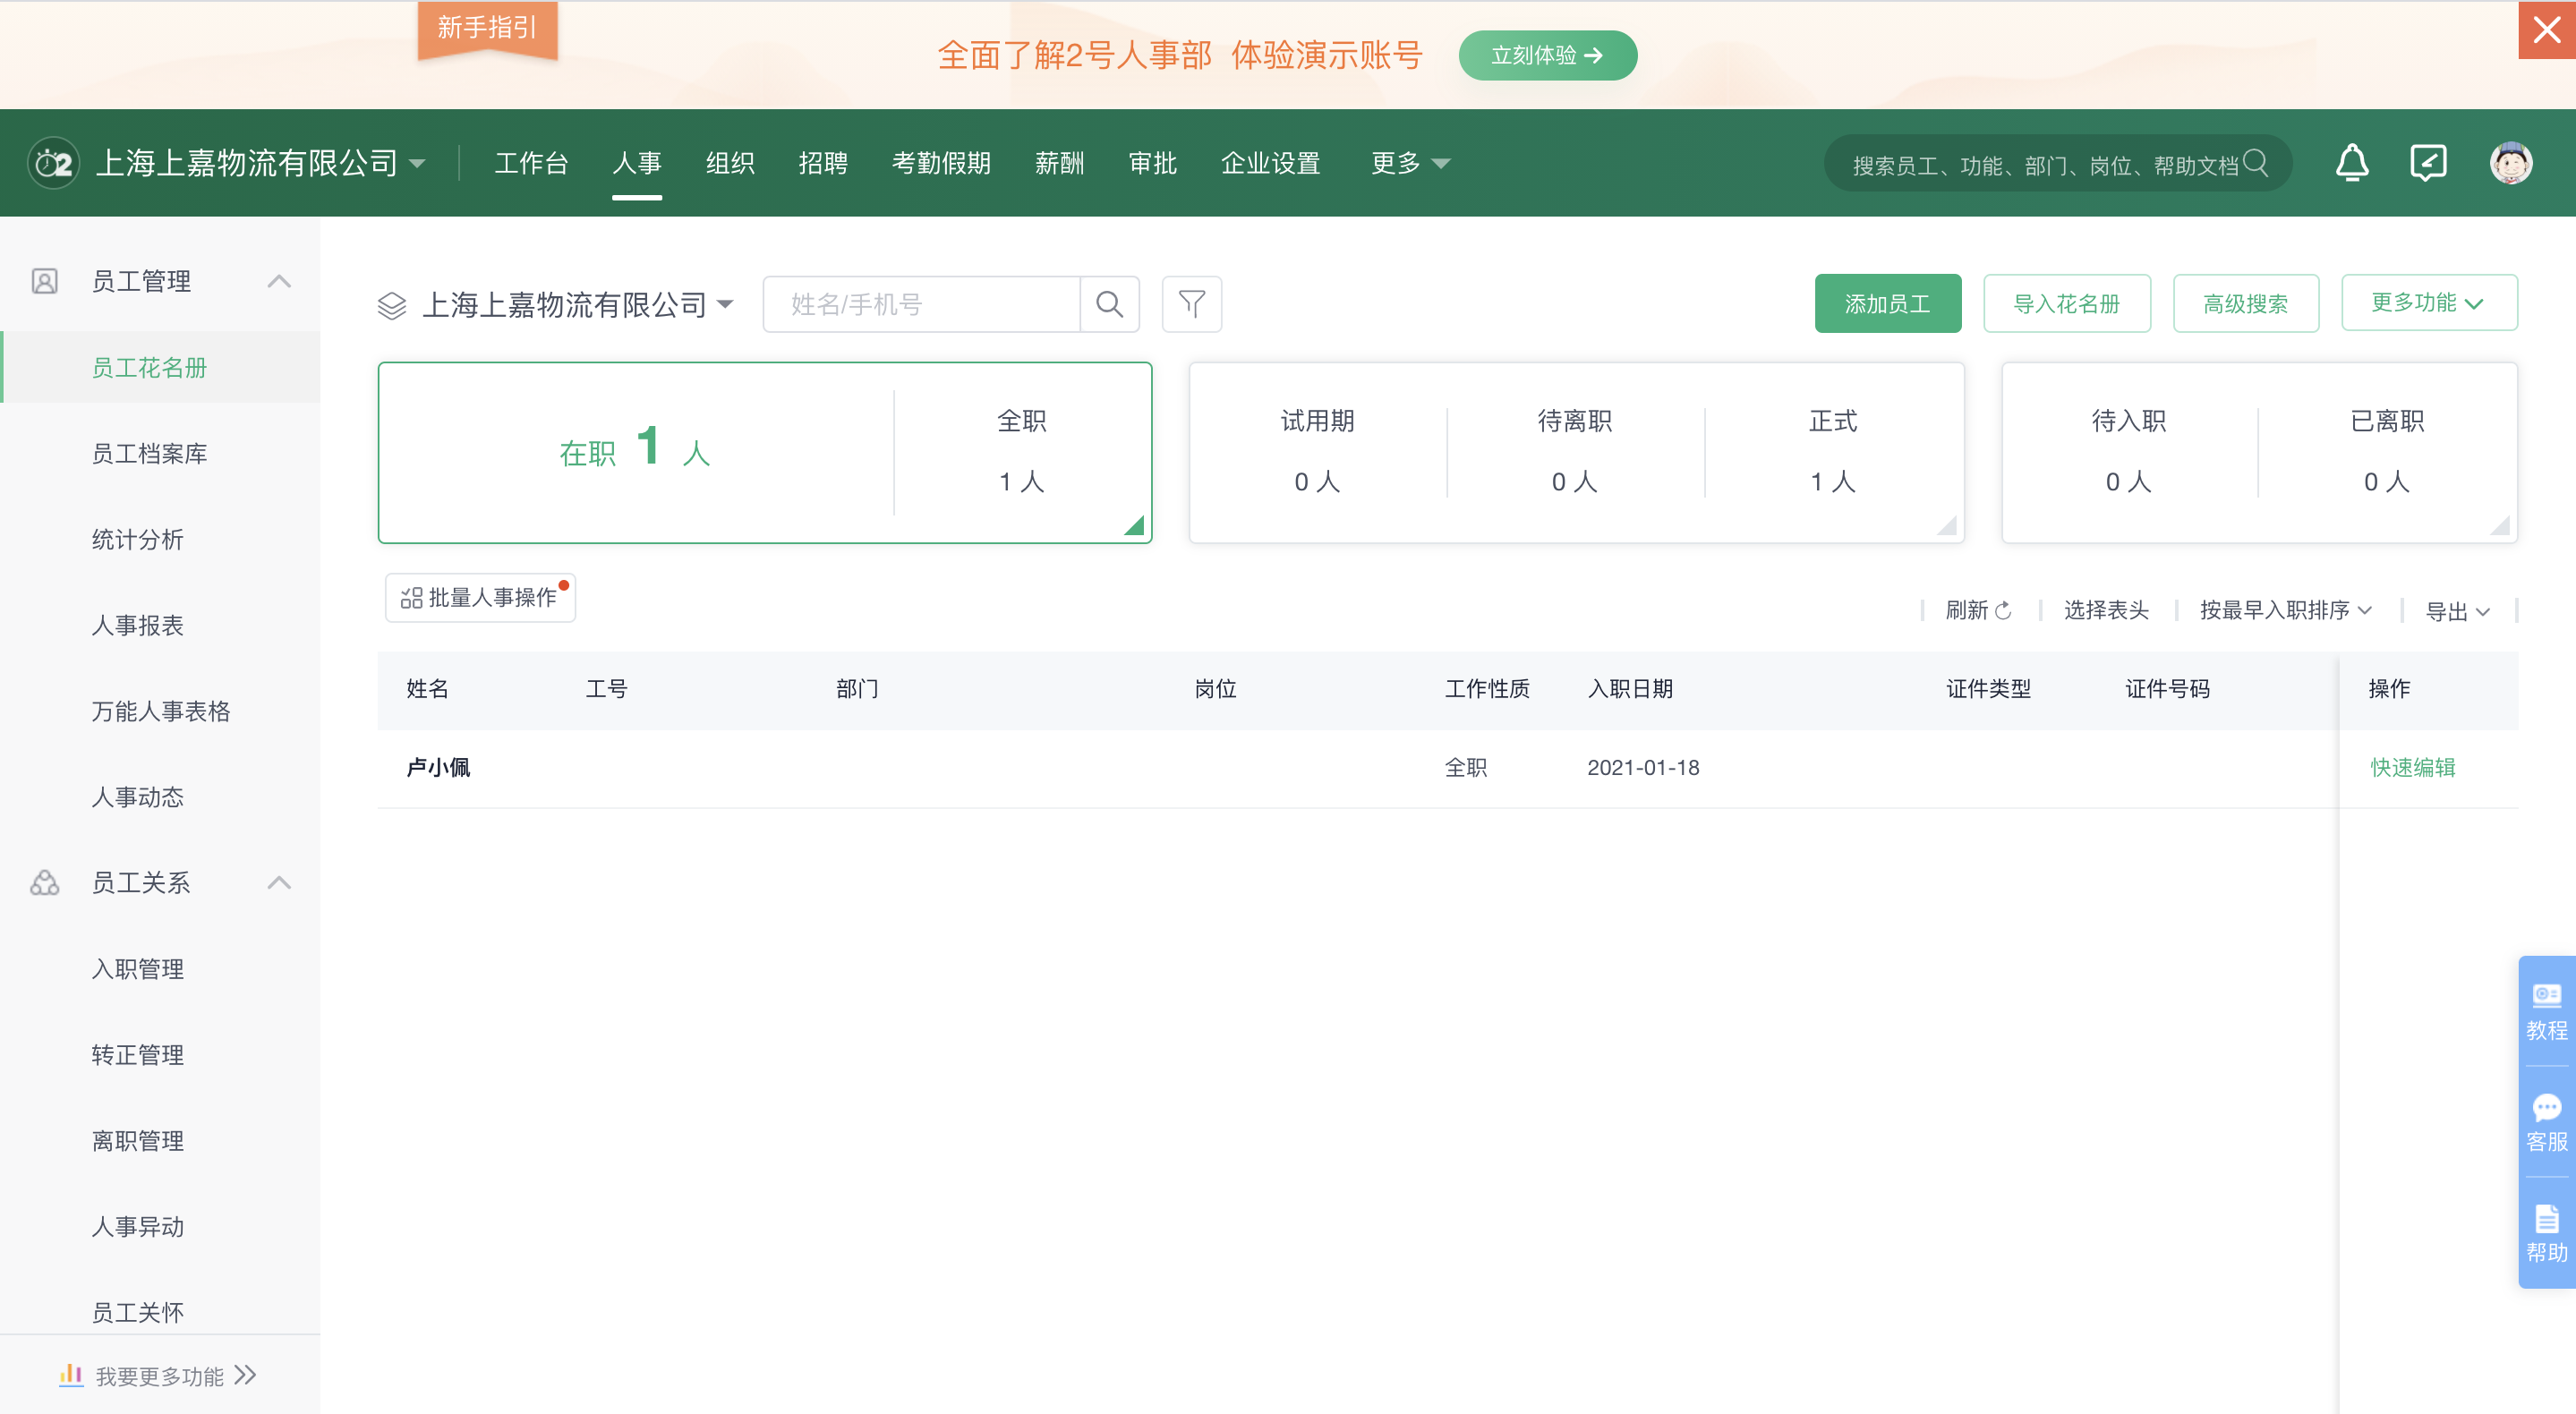Click the 帮助 help document icon

point(2546,1233)
